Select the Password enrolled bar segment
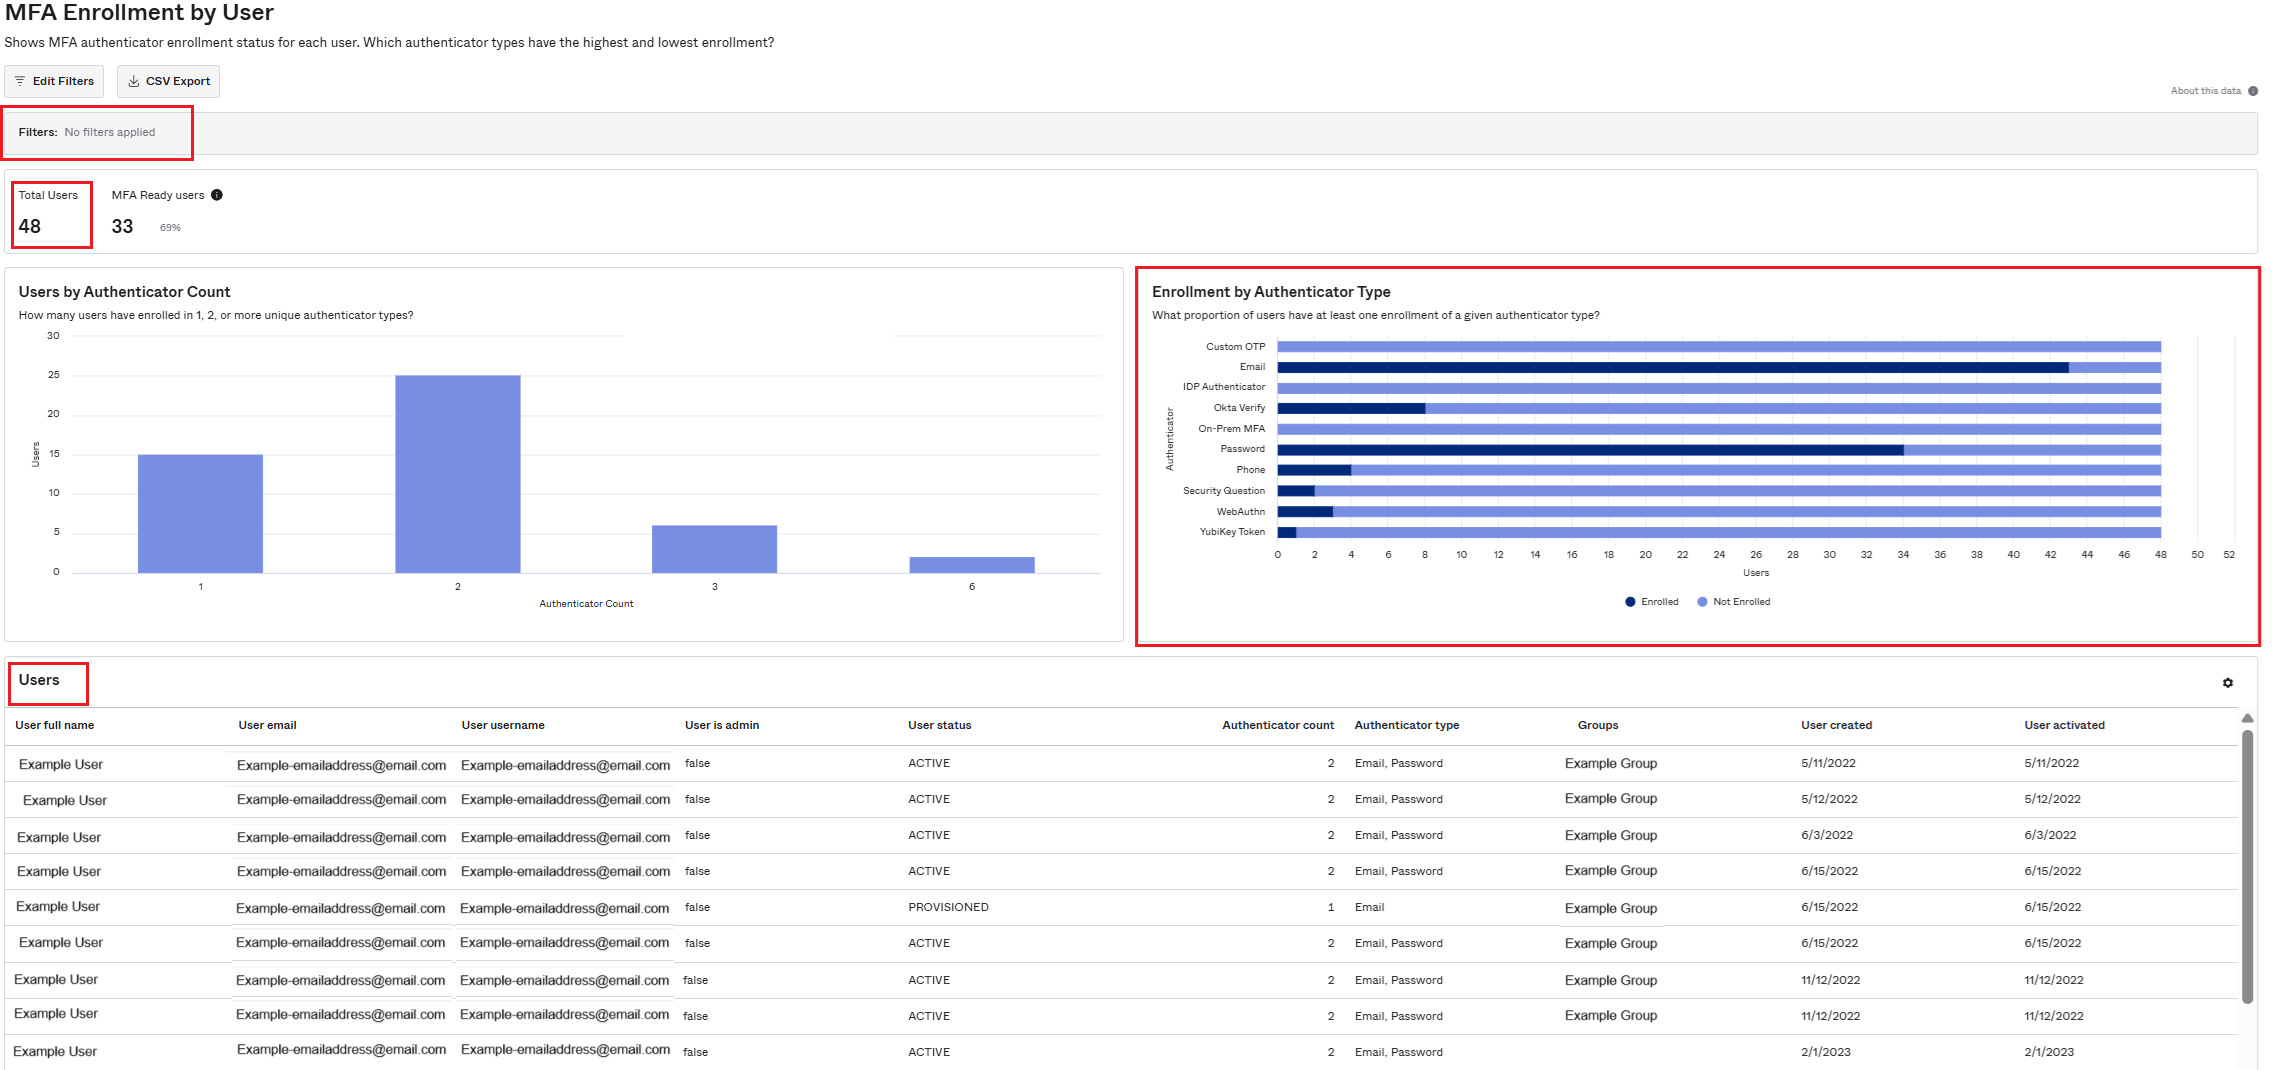Viewport: 2272px width, 1070px height. point(1590,448)
